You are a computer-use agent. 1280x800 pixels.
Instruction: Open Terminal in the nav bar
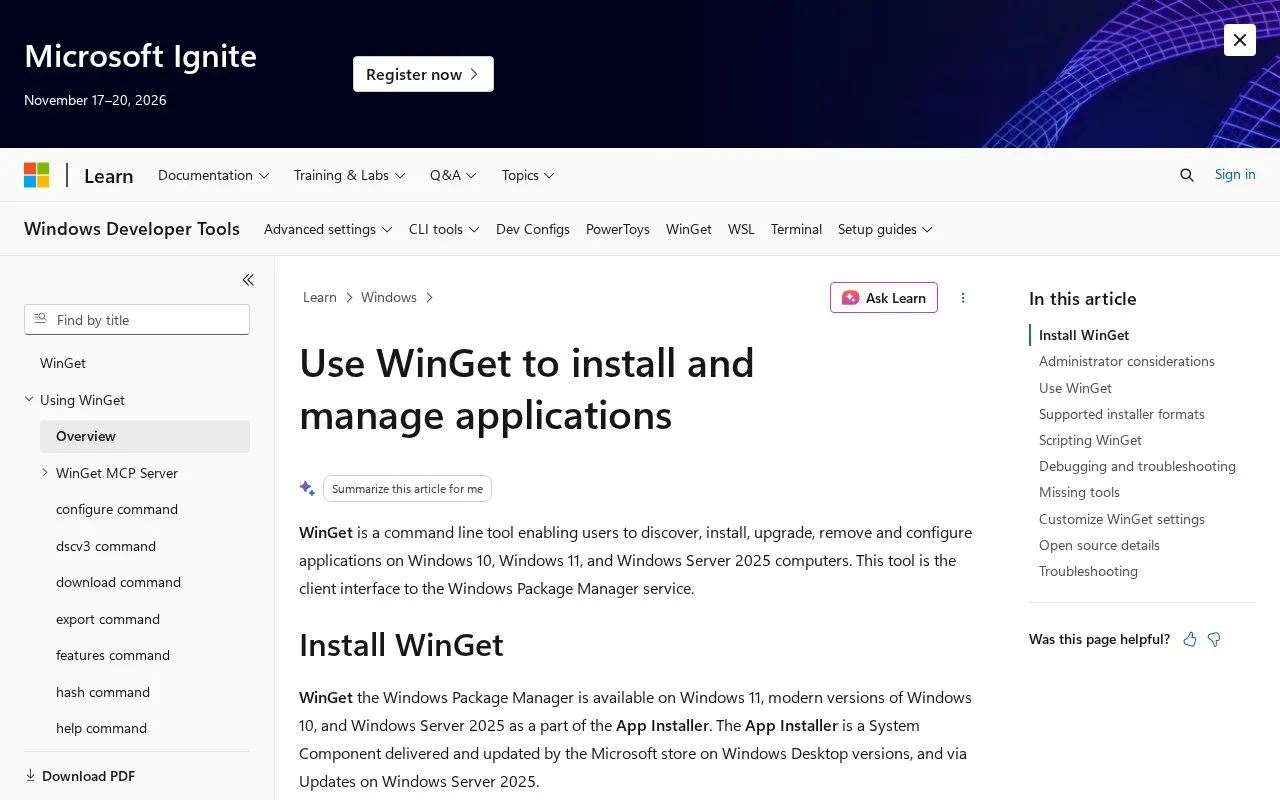click(796, 229)
